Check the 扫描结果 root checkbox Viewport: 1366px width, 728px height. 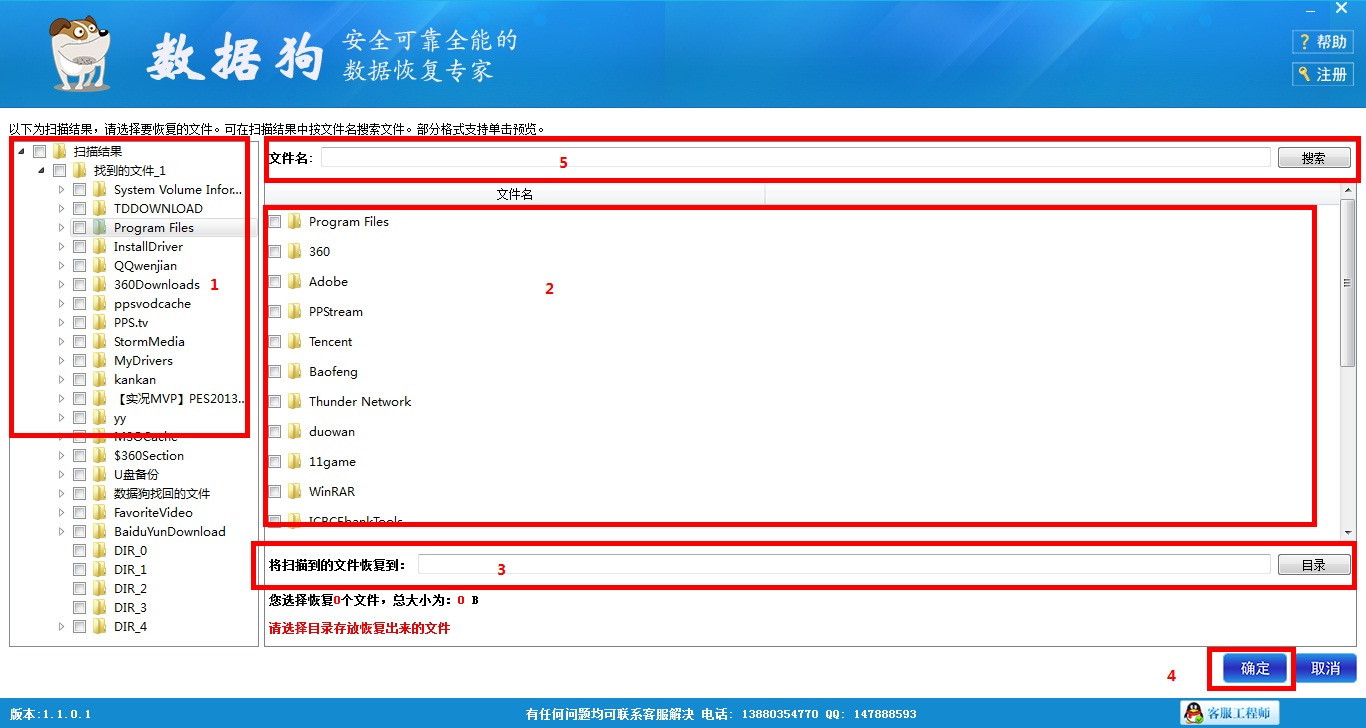[x=39, y=151]
